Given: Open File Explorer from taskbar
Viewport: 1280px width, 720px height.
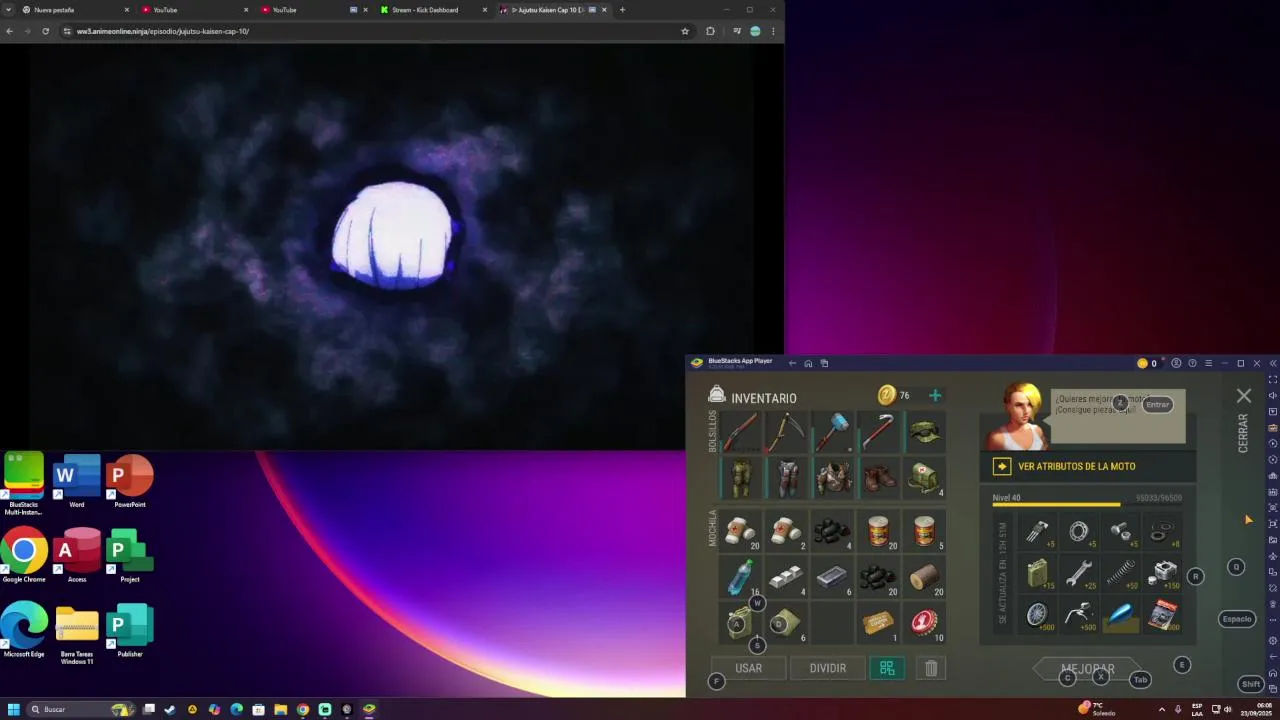Looking at the screenshot, I should click(x=281, y=709).
